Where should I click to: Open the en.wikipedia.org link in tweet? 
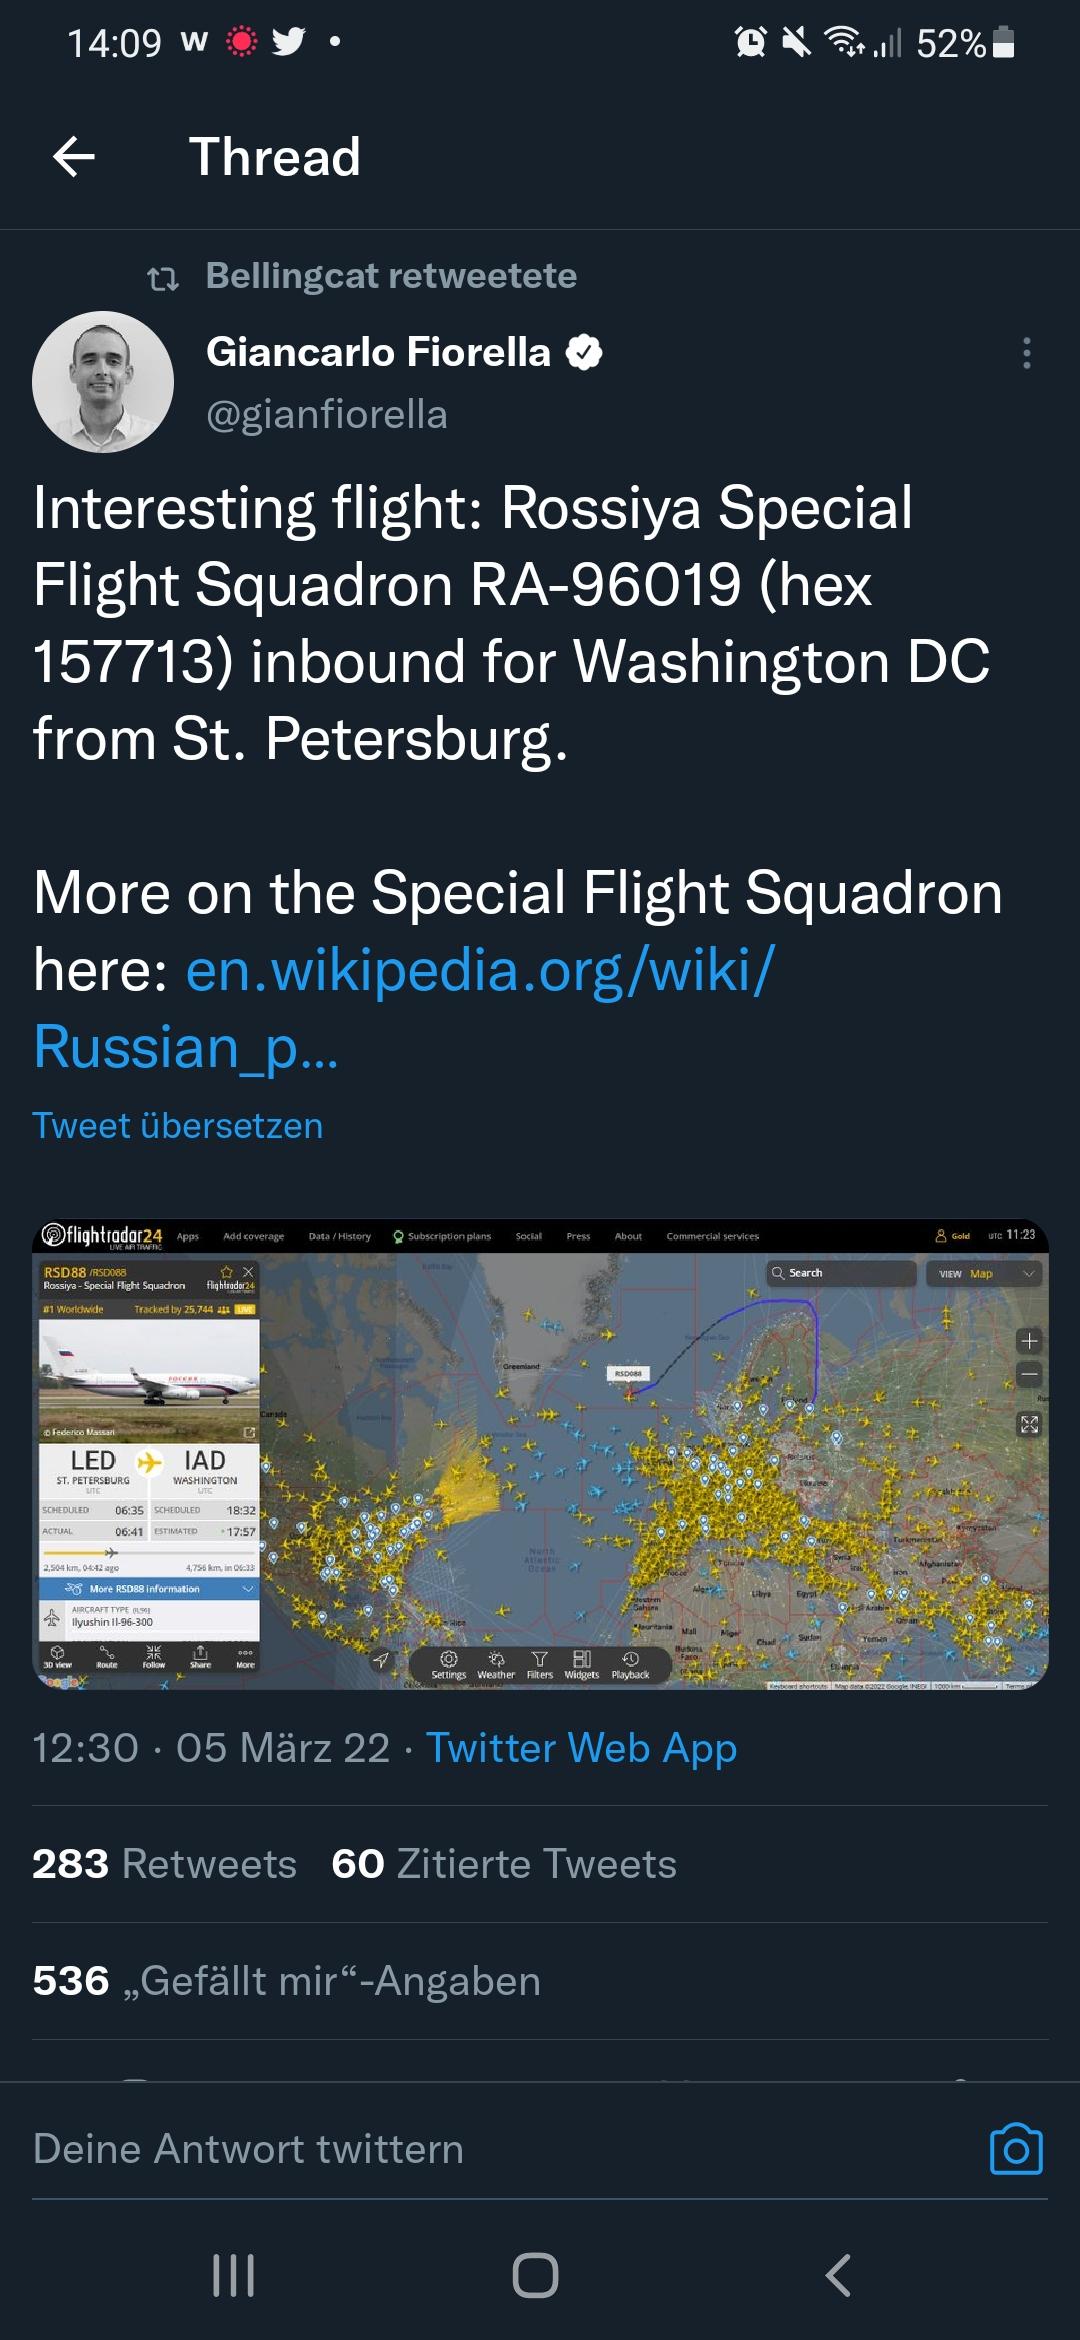click(x=480, y=970)
